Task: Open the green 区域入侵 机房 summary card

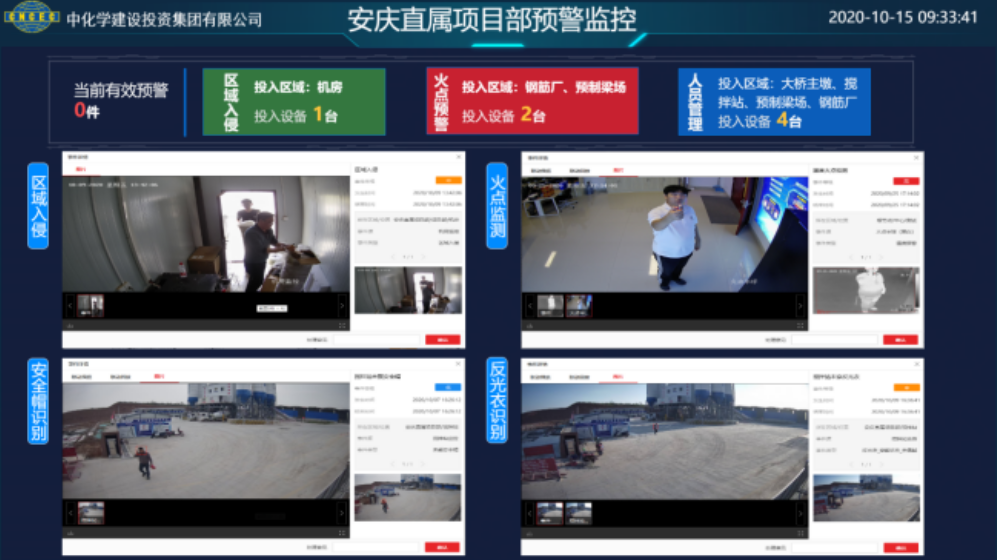Action: pos(294,102)
